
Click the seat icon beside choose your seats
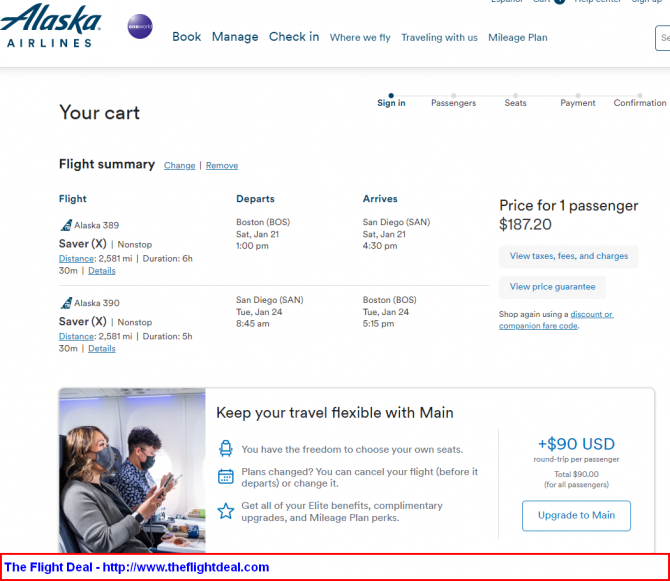226,449
